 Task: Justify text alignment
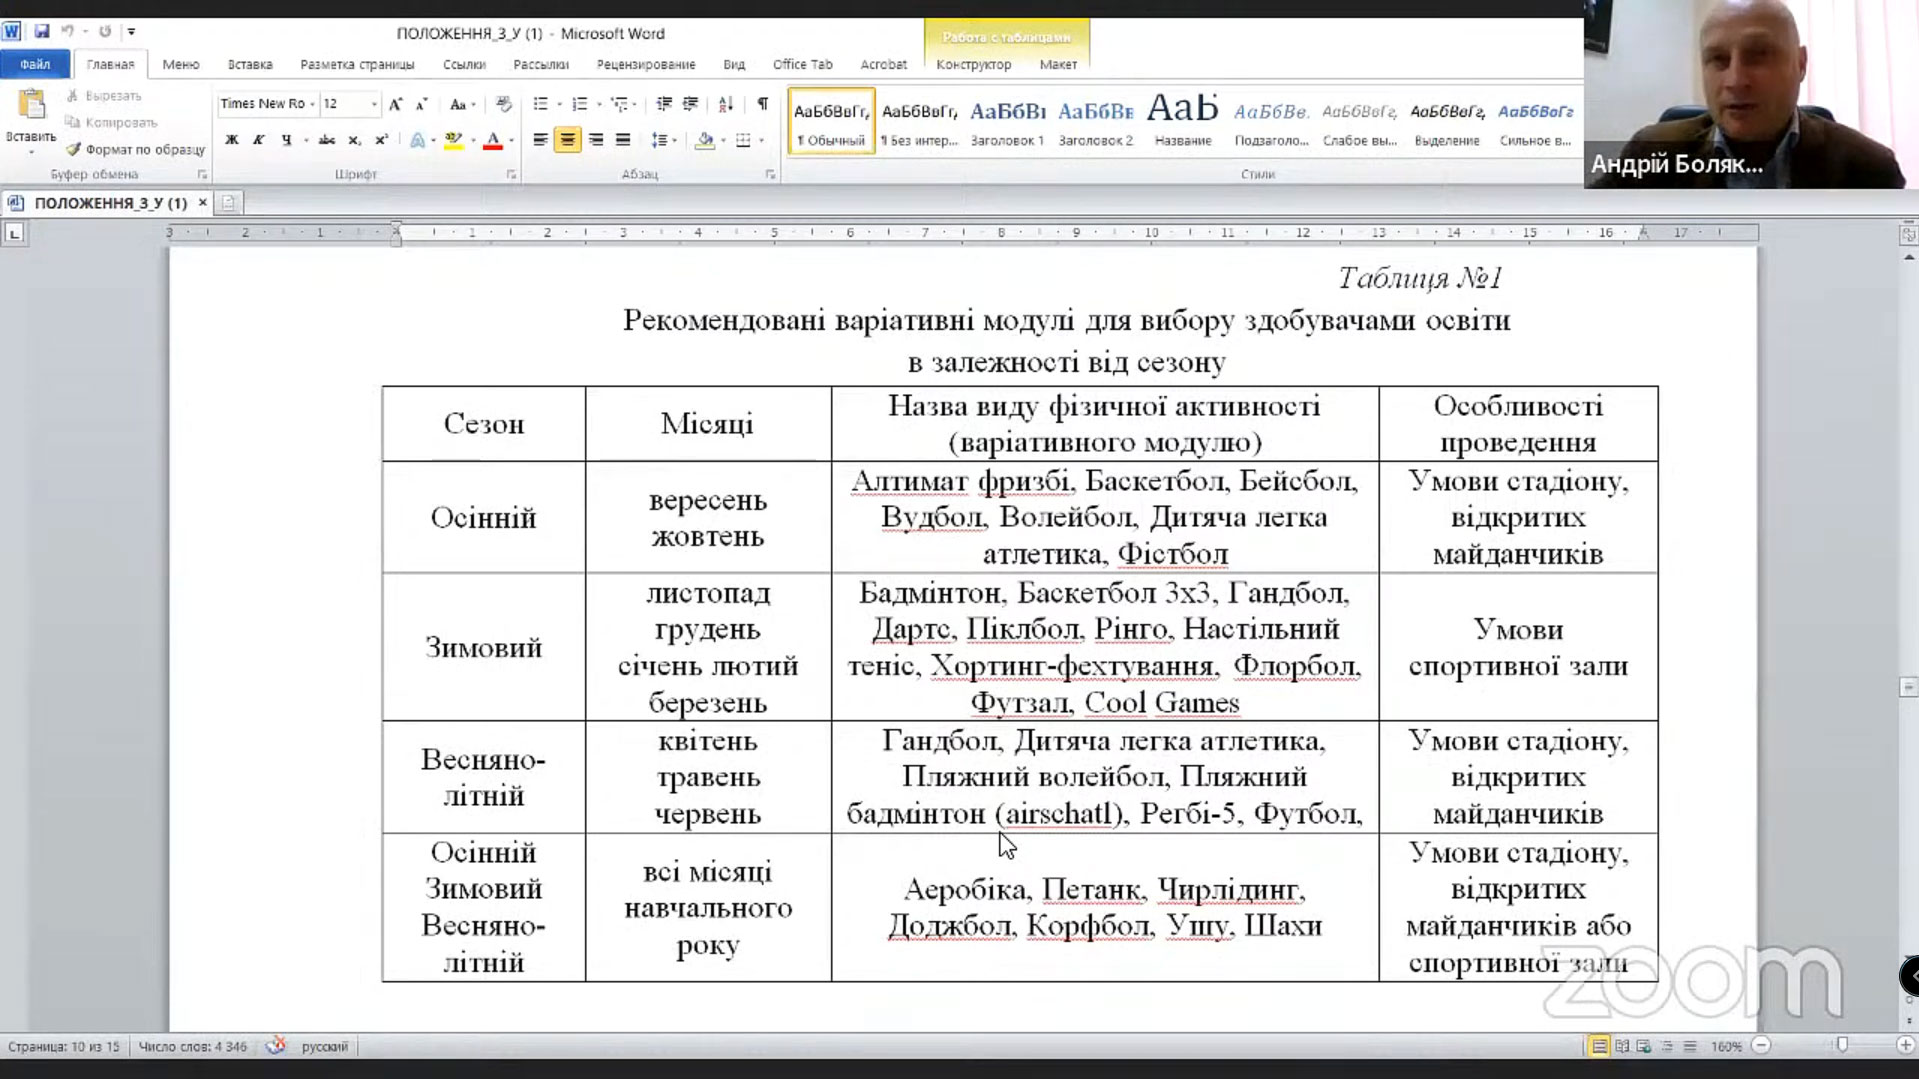pyautogui.click(x=622, y=140)
